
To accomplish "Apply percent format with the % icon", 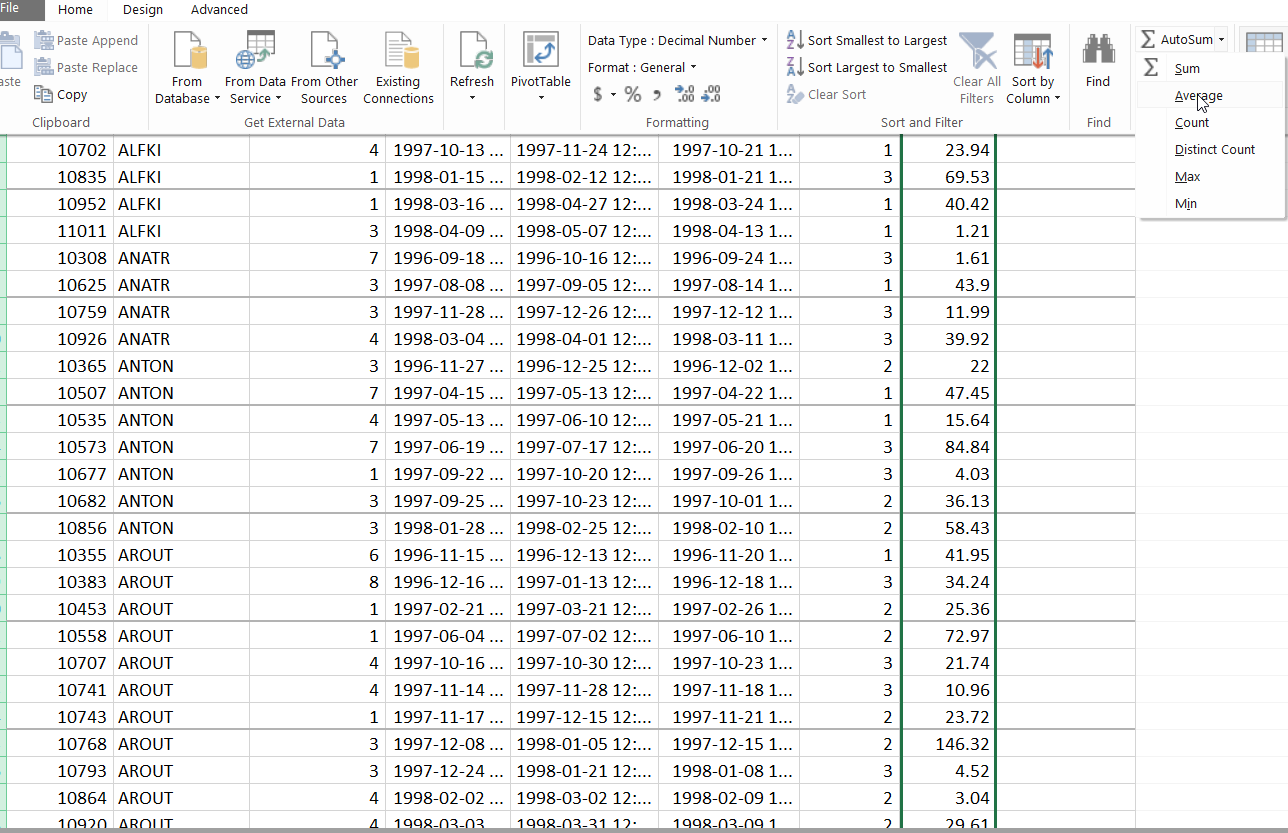I will [633, 94].
